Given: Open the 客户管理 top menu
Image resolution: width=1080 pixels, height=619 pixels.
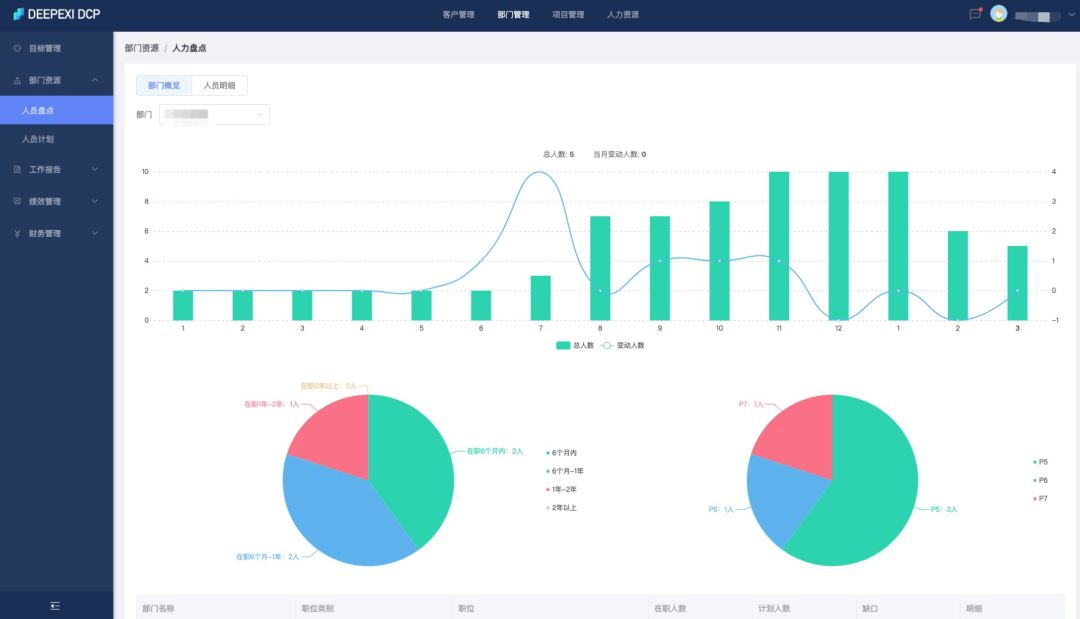Looking at the screenshot, I should click(459, 14).
